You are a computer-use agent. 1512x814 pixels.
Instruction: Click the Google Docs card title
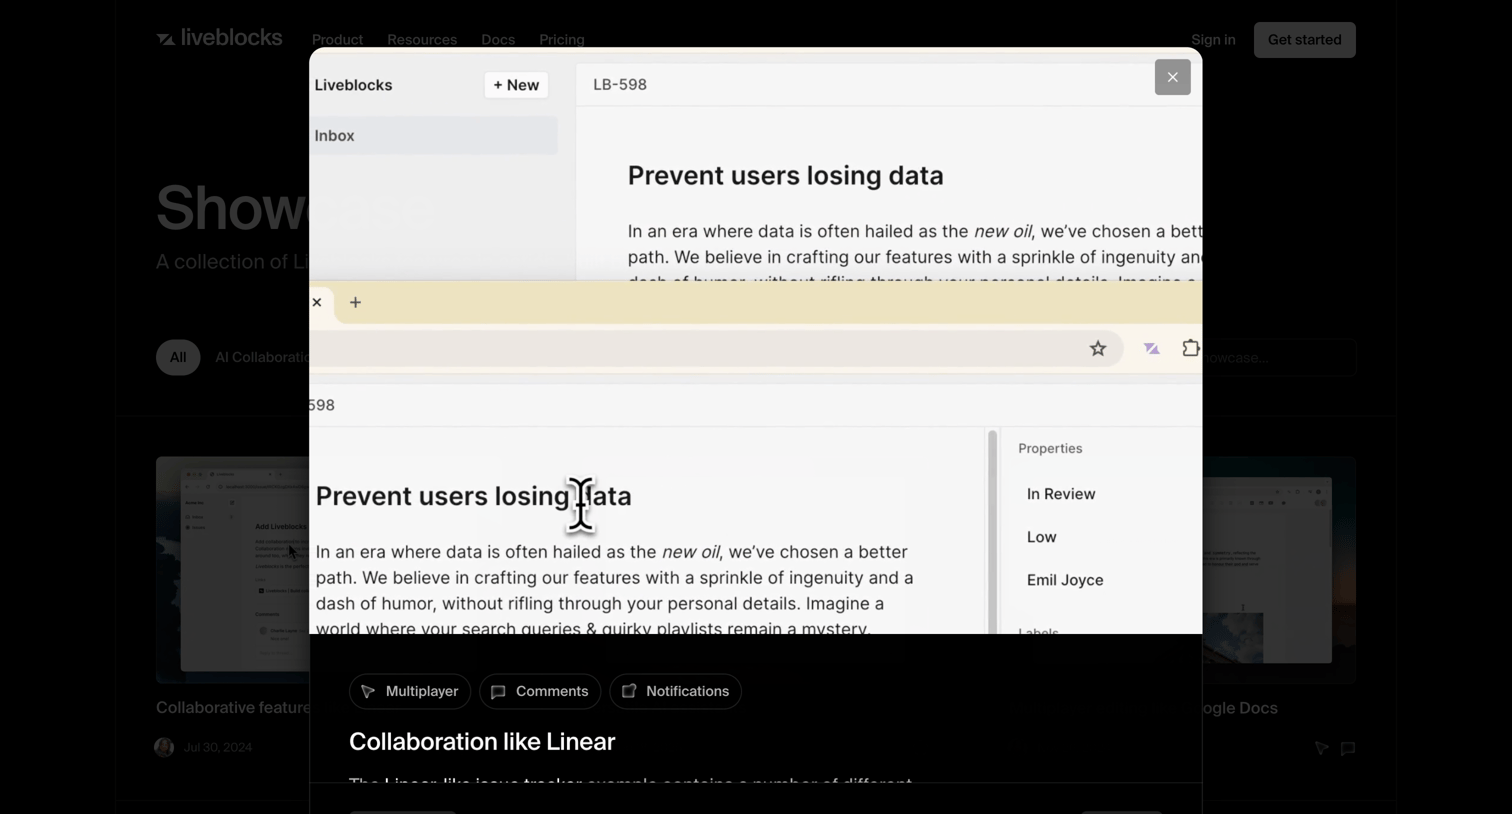[1240, 708]
